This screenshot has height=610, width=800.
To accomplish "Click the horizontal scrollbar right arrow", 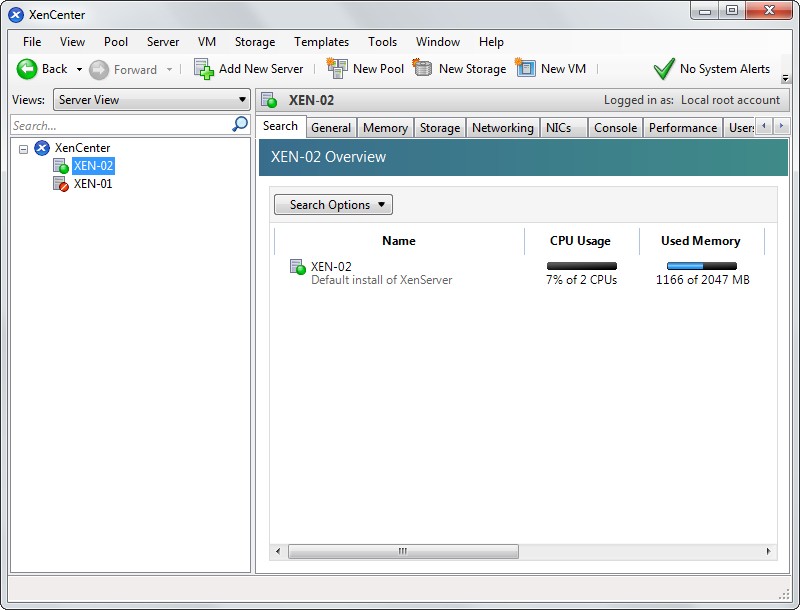I will (x=768, y=551).
